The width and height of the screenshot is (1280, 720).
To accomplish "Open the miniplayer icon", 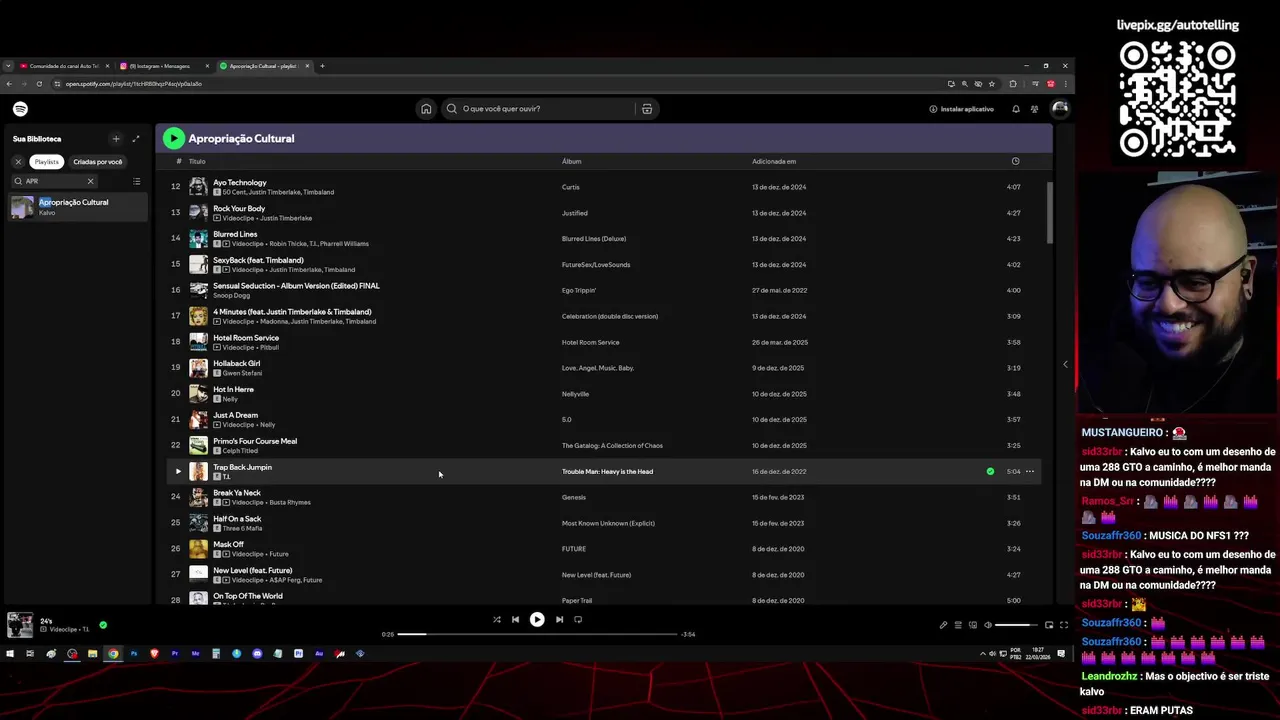I will (1049, 625).
